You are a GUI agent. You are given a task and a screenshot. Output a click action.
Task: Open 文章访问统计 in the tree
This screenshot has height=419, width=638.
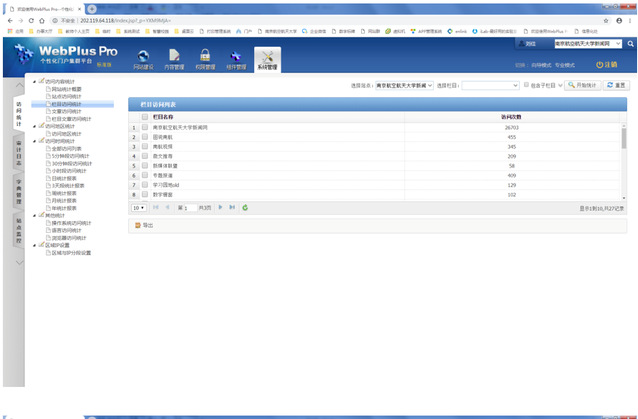coord(66,111)
